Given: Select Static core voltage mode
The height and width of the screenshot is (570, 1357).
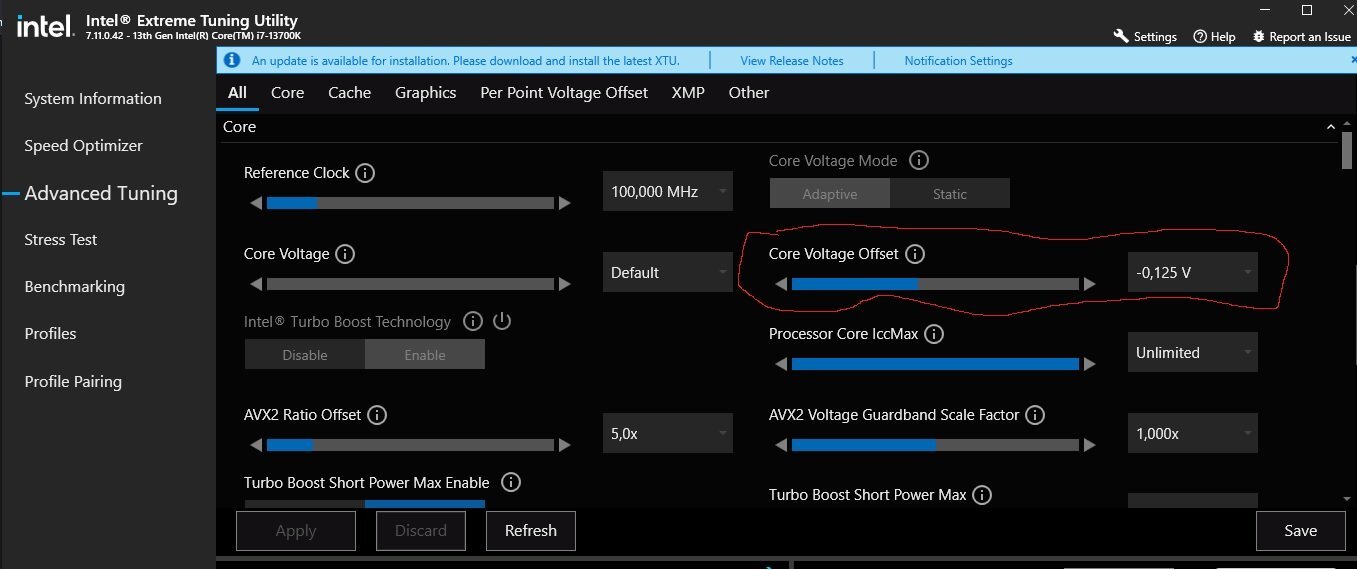Looking at the screenshot, I should tap(949, 194).
